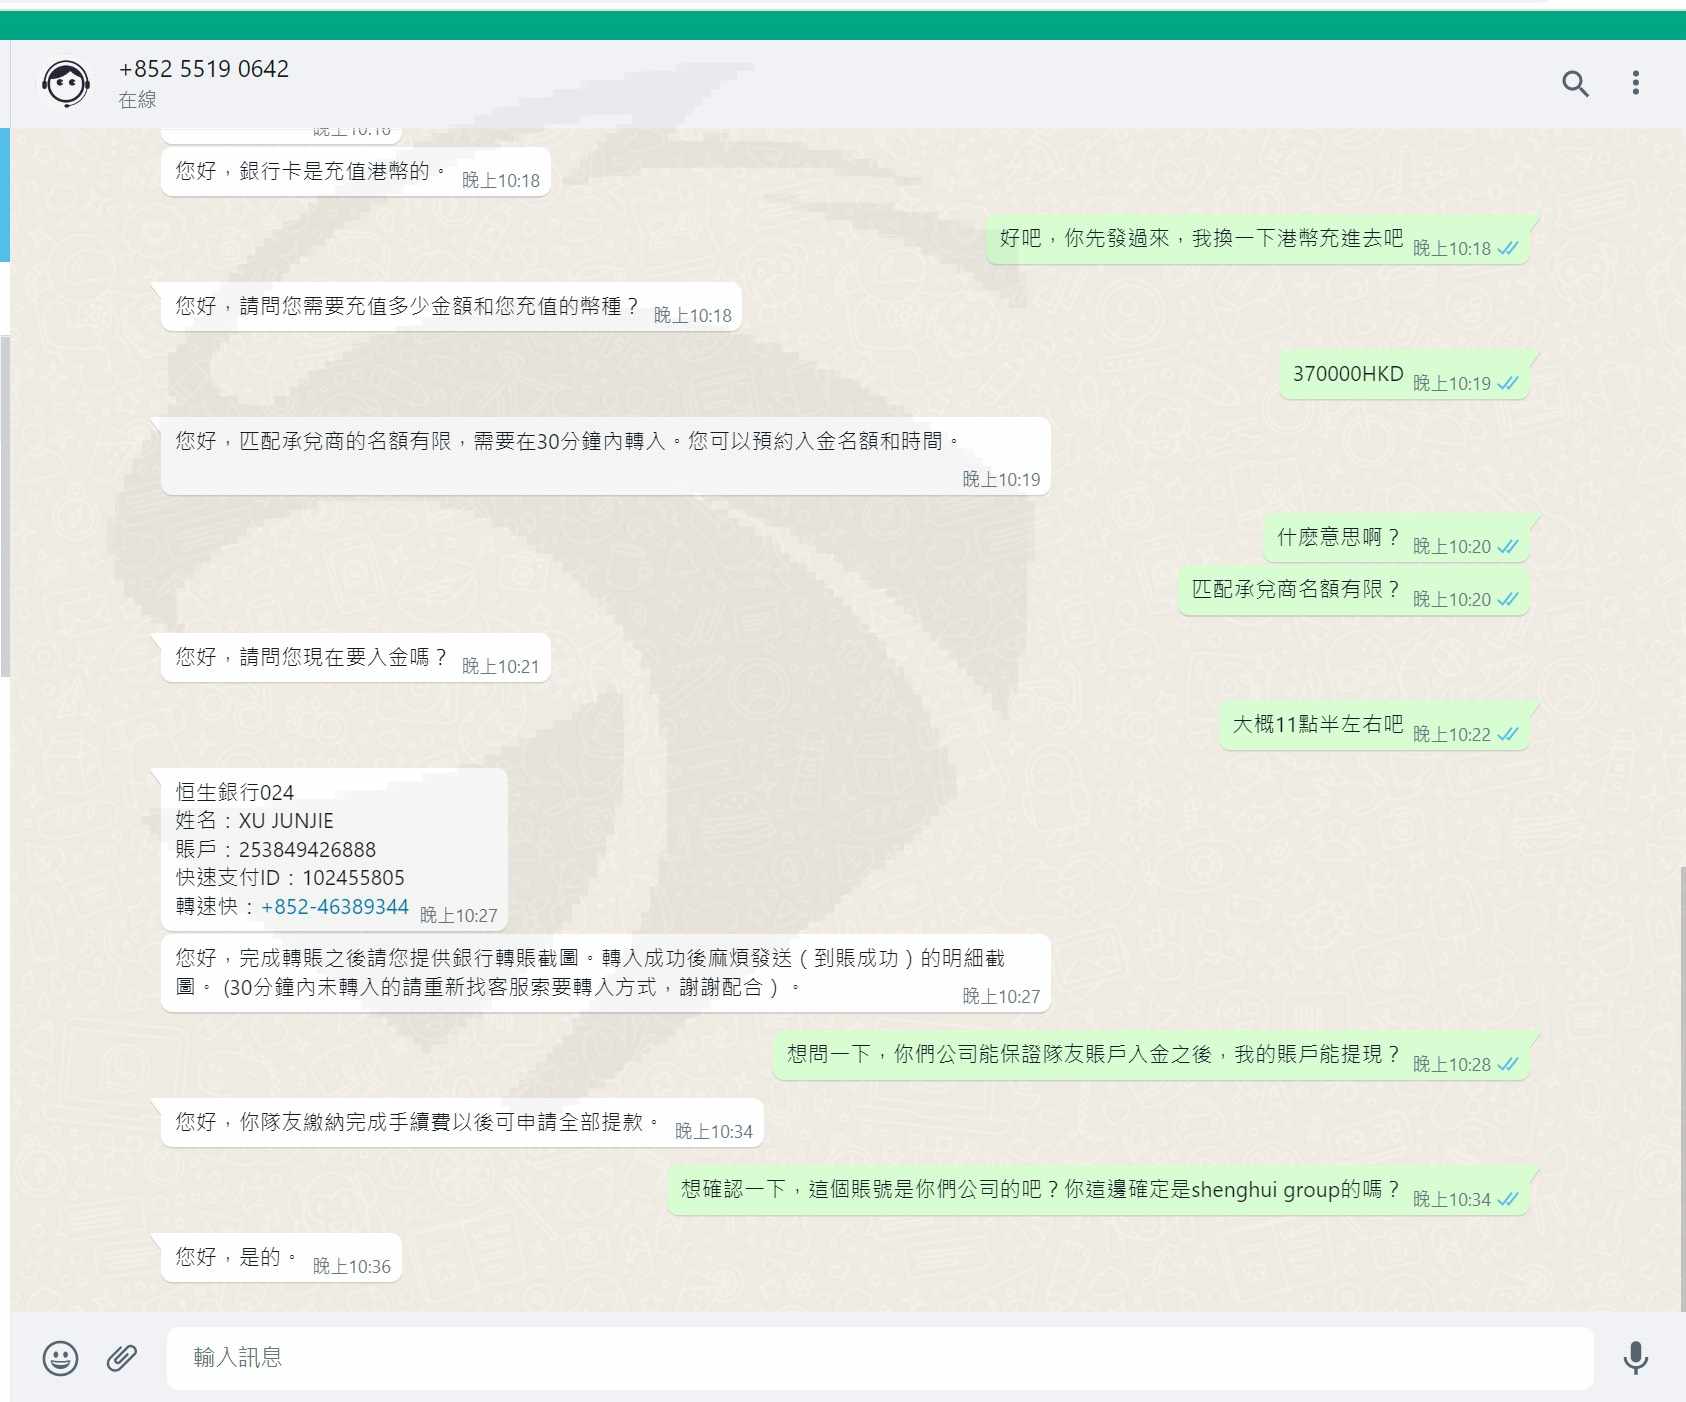The image size is (1686, 1402).
Task: Click timestamp 晚上10:21 on 入金 question
Action: [501, 667]
